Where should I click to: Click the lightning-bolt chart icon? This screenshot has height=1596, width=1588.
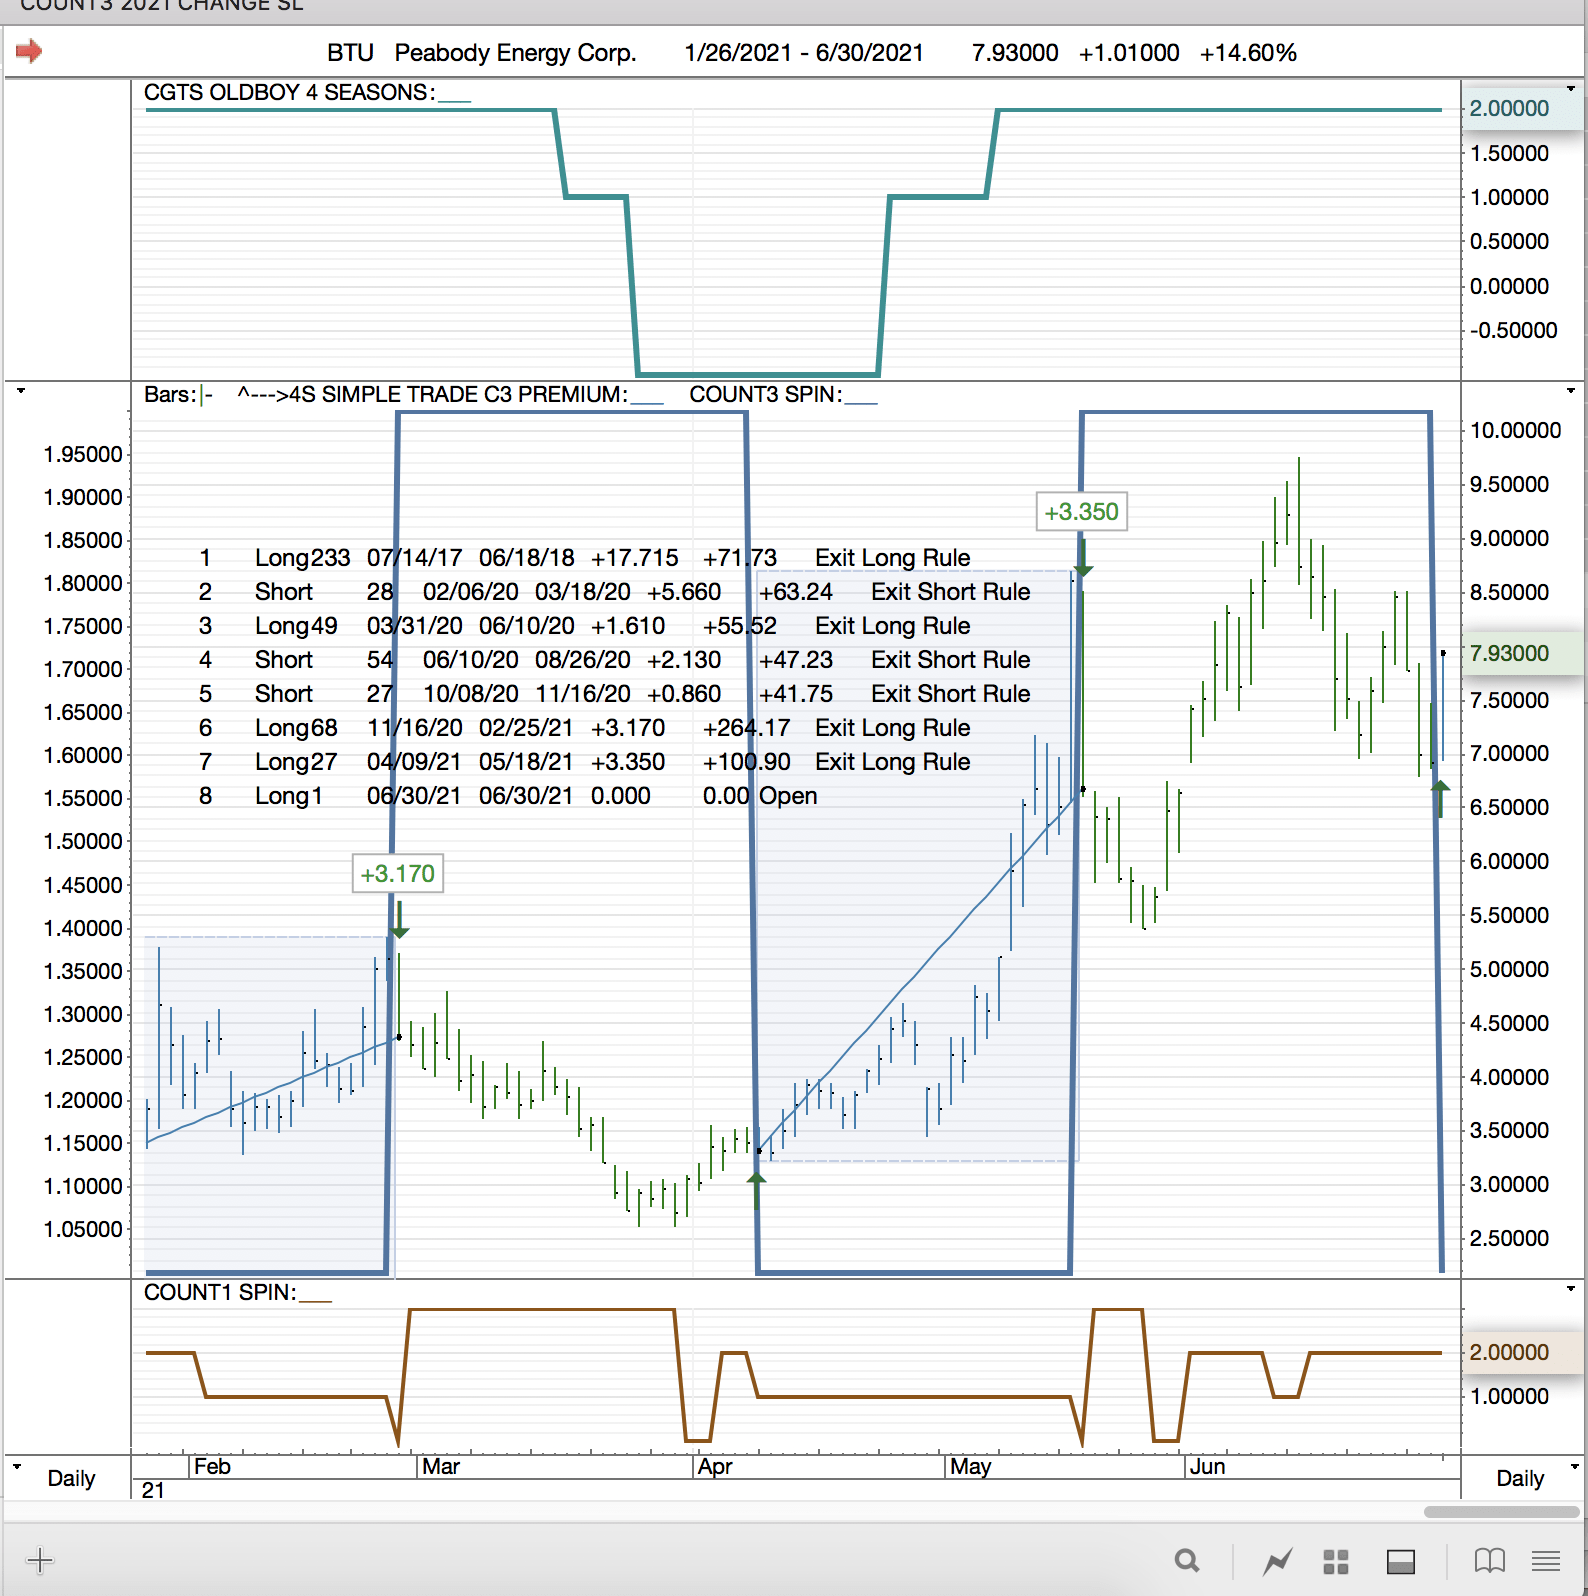pos(1277,1560)
